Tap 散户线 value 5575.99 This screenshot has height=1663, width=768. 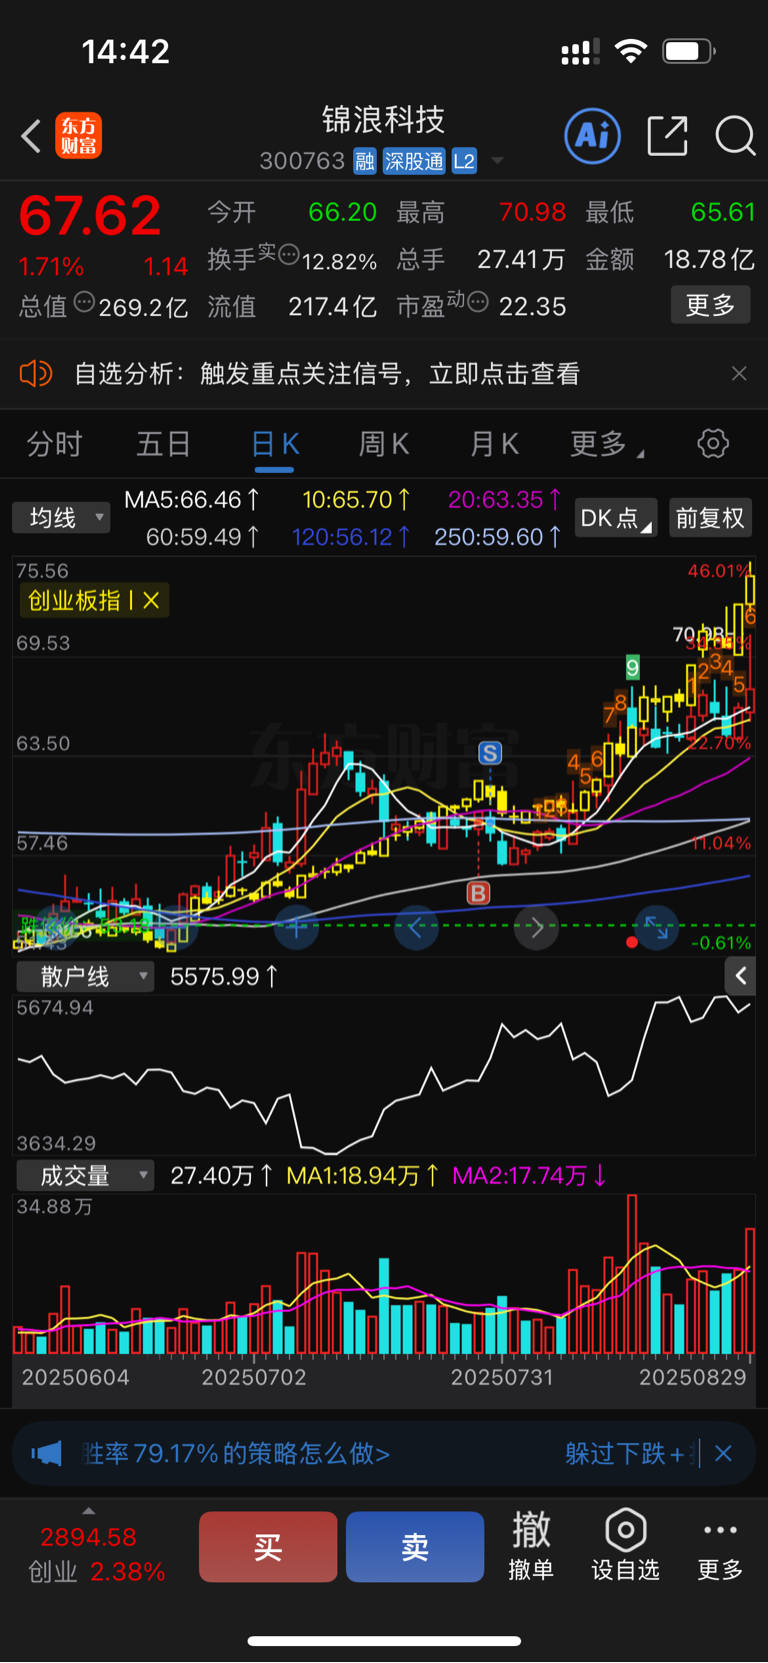pos(224,977)
